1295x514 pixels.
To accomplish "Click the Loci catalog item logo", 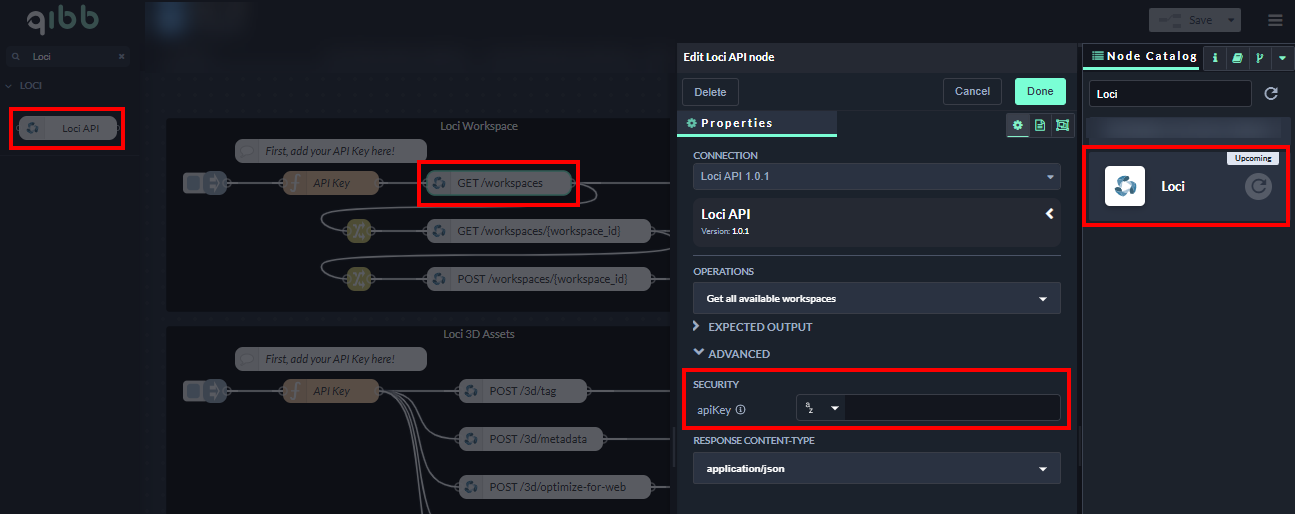I will [1124, 186].
